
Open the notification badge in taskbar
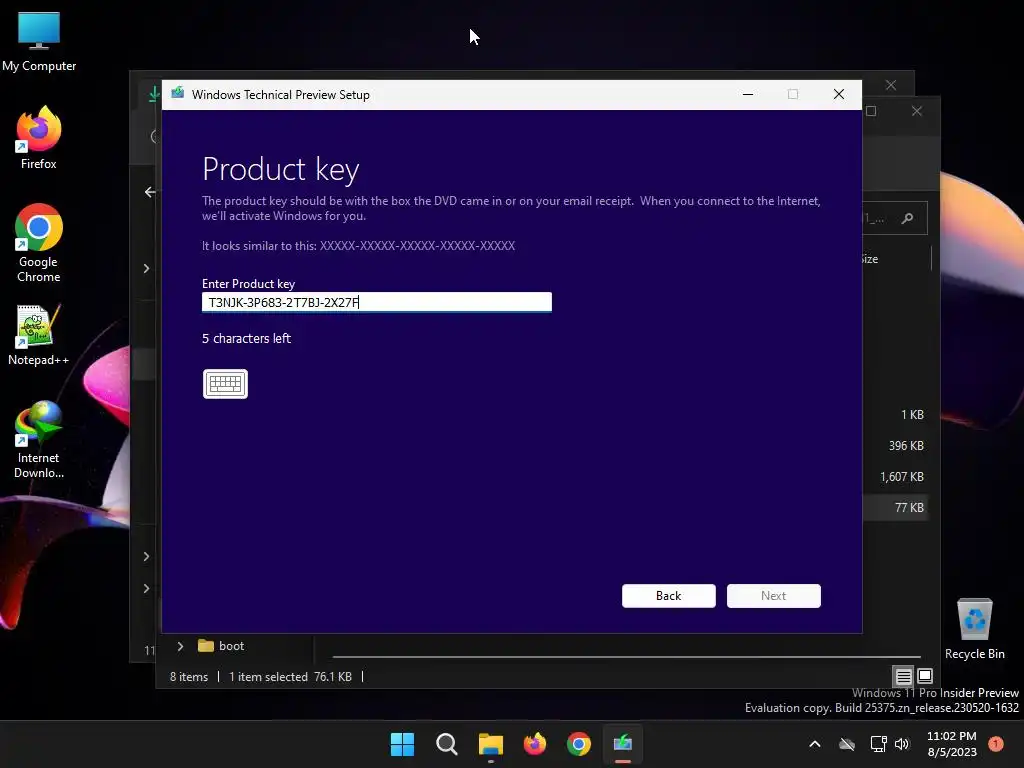[996, 743]
